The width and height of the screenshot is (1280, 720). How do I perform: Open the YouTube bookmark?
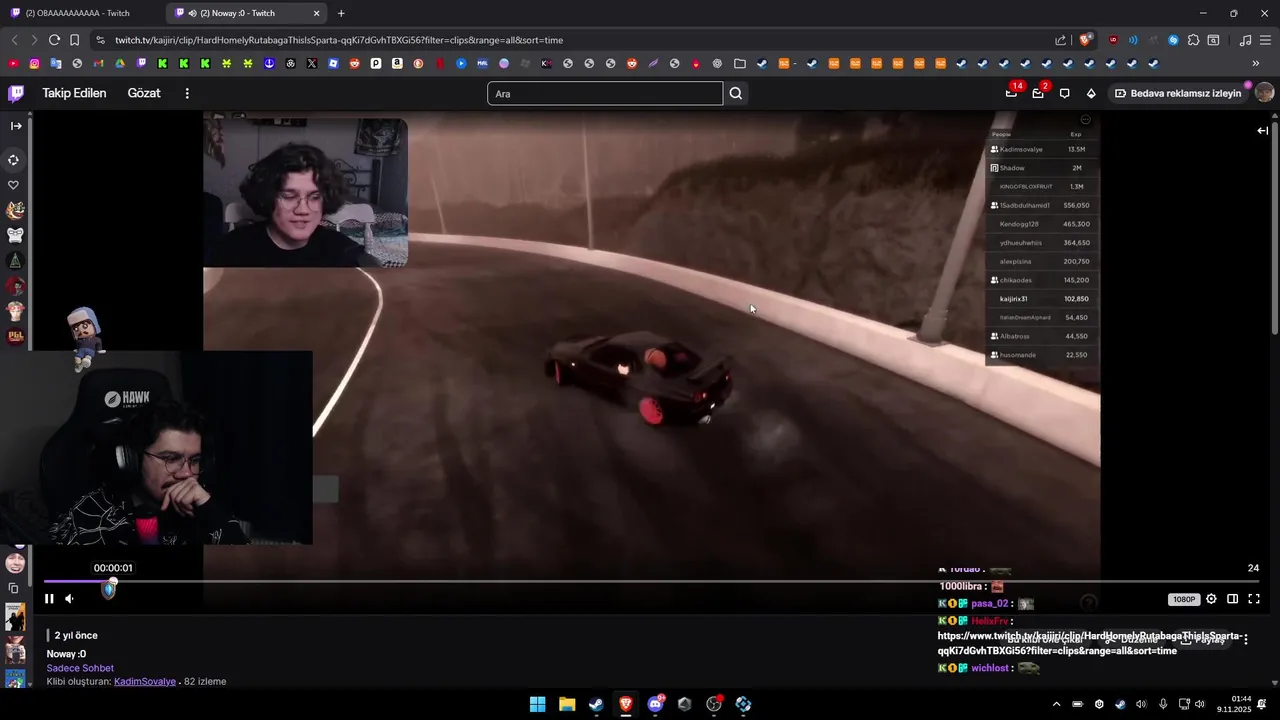[x=13, y=63]
